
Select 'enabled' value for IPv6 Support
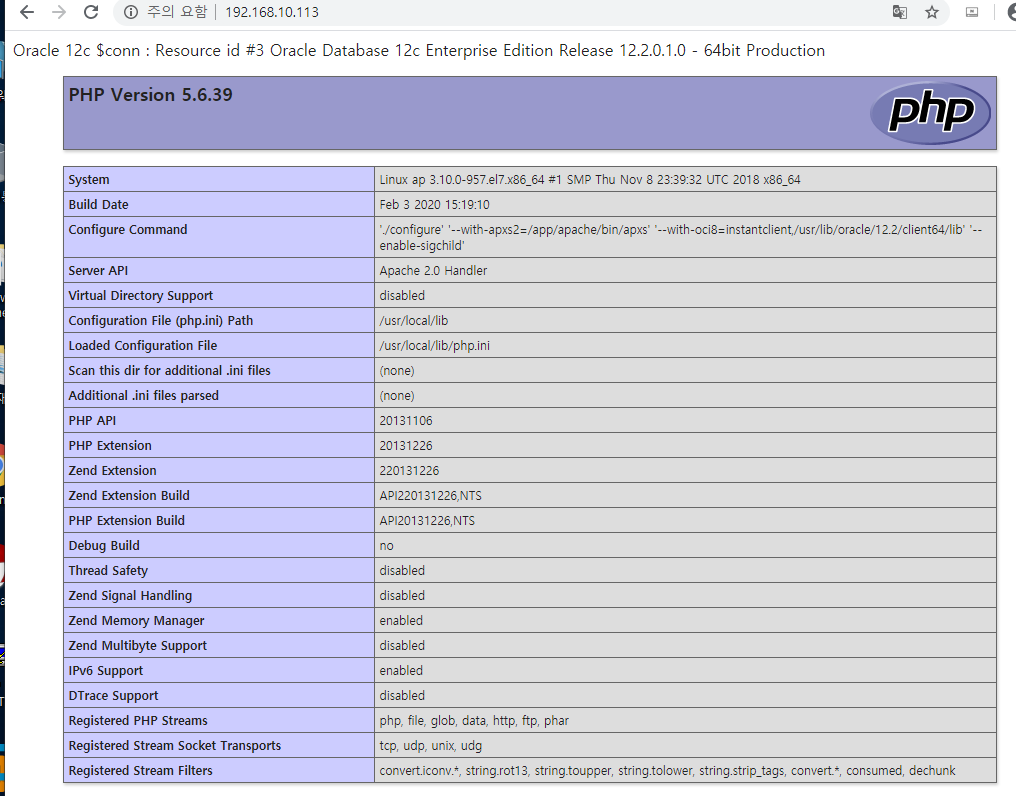tap(401, 671)
